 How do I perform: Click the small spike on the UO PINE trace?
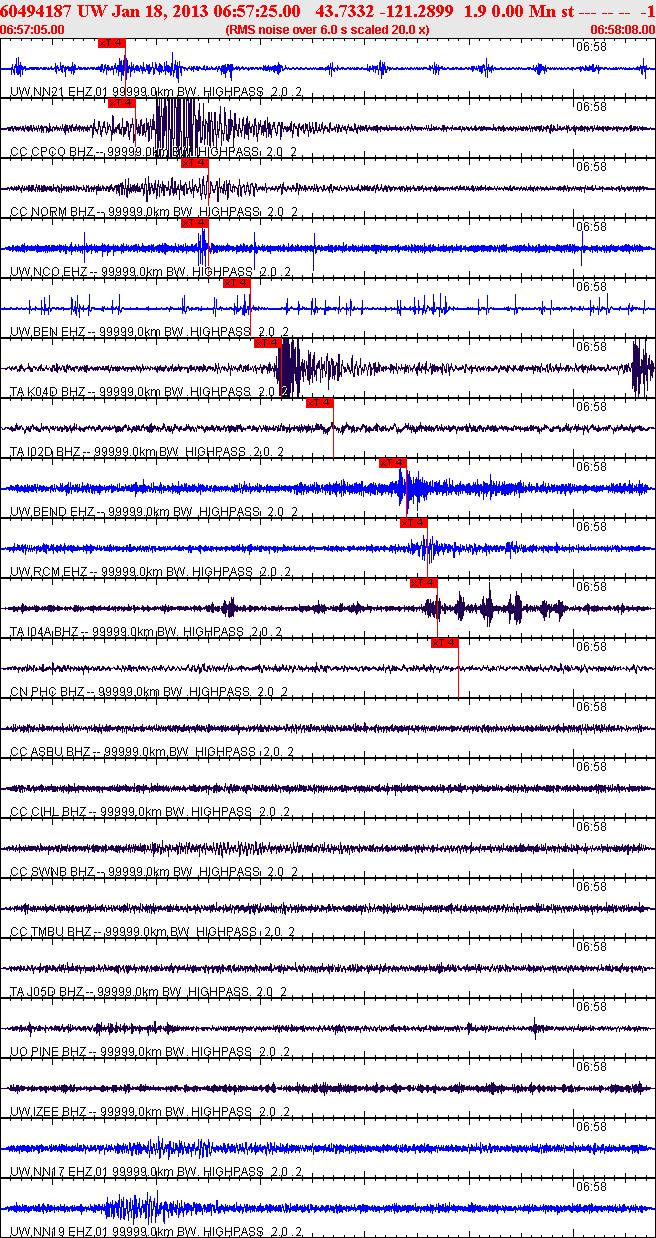point(535,1027)
